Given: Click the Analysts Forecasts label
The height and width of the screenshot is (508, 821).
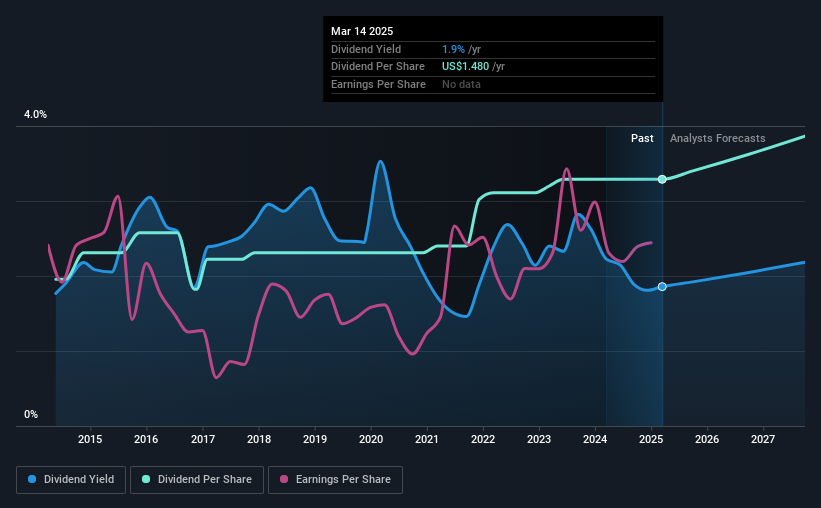Looking at the screenshot, I should (x=717, y=138).
